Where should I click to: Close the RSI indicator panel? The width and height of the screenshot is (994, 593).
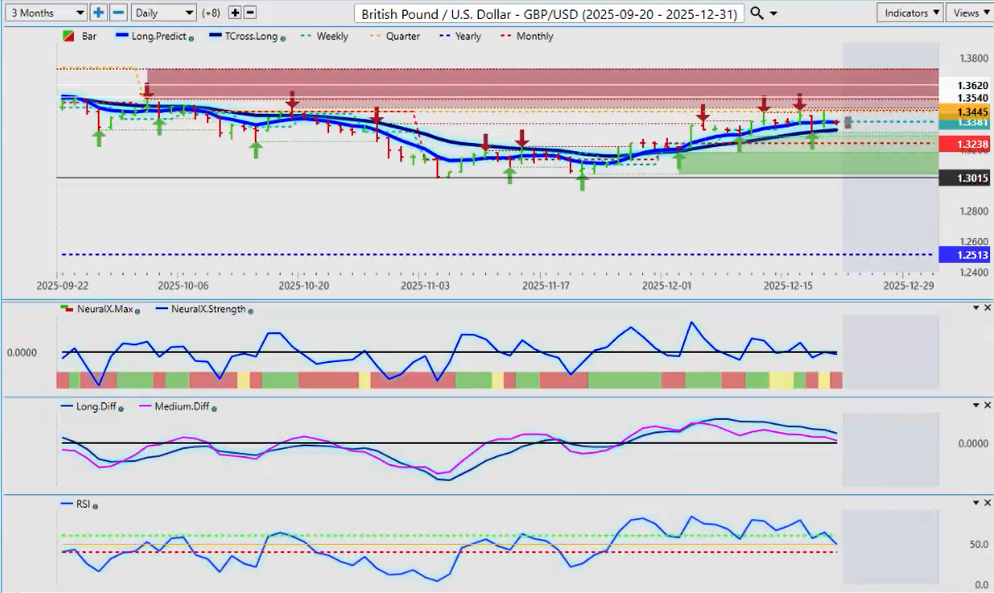click(x=987, y=502)
